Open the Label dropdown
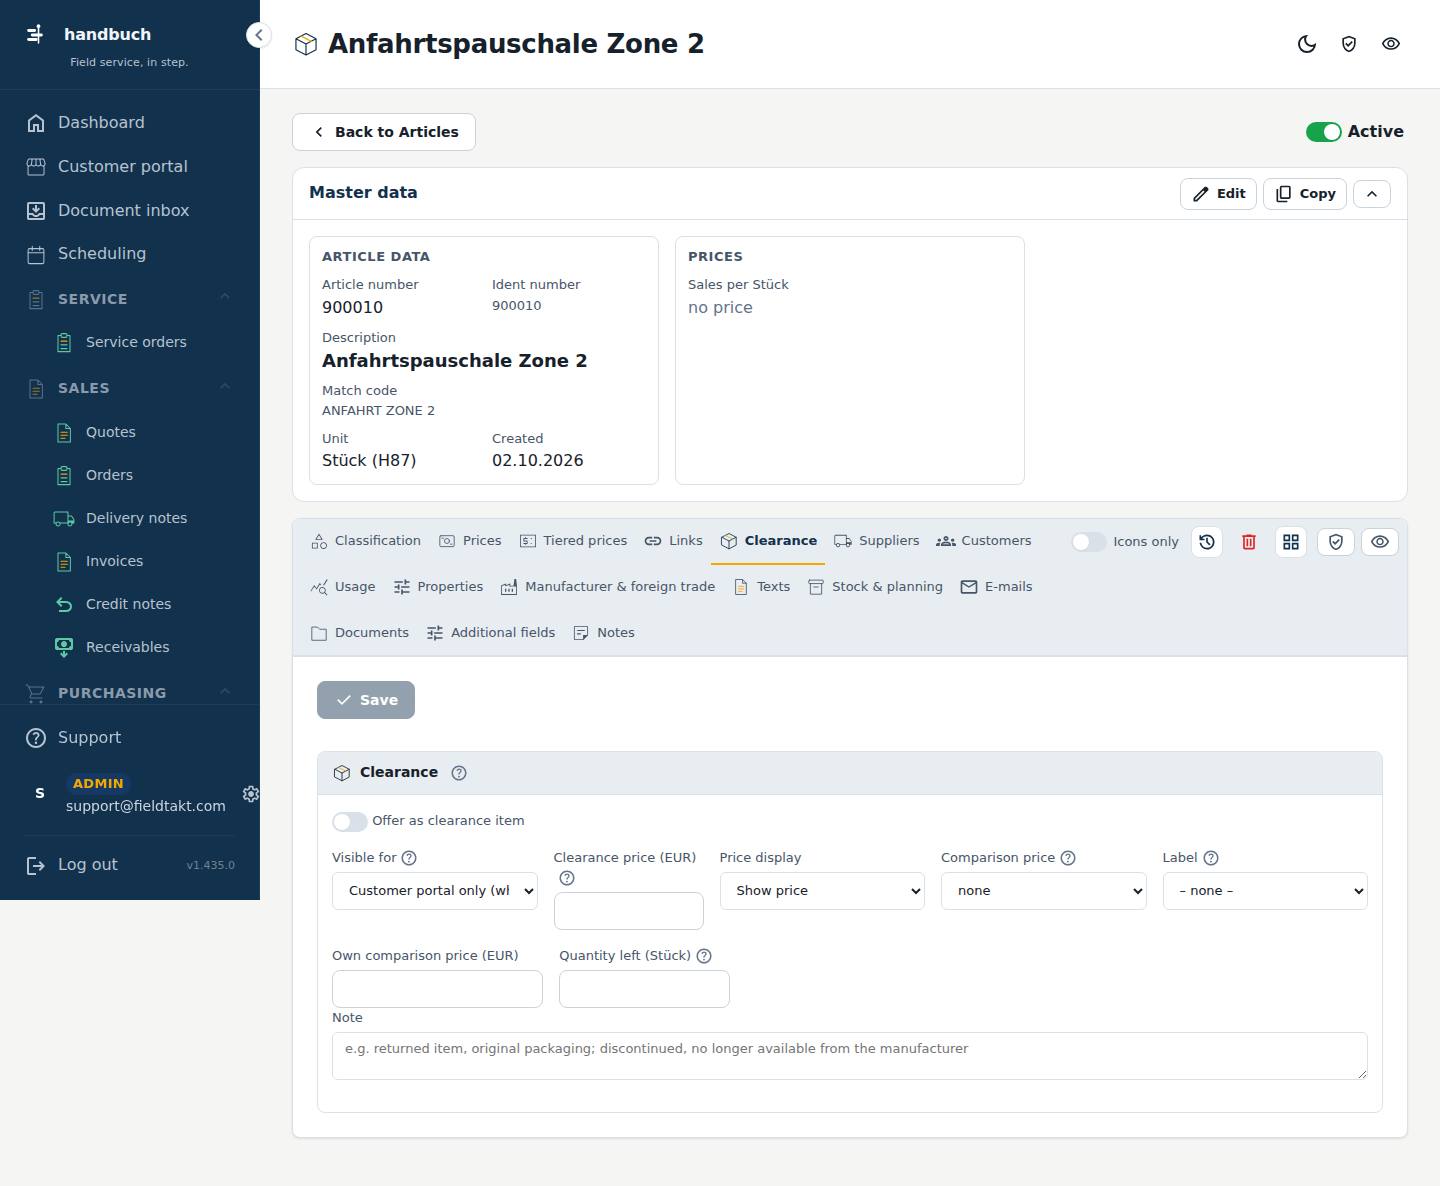The image size is (1440, 1186). tap(1265, 891)
